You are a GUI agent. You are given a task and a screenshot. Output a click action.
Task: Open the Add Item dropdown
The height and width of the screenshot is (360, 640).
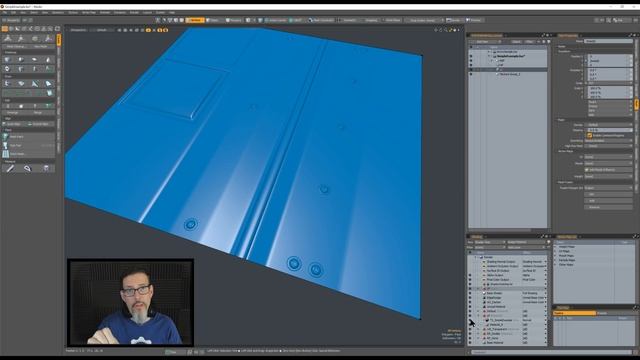click(x=485, y=42)
